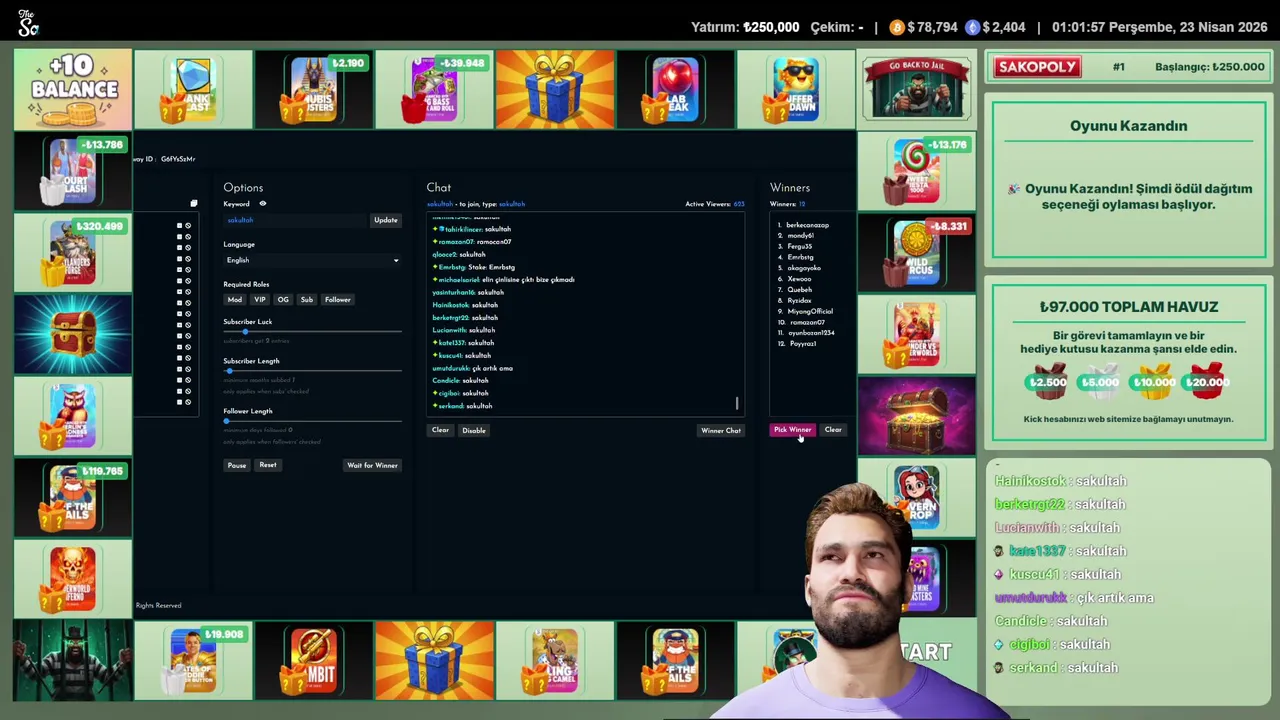Click the Başlangıç ₺250.000 label
The image size is (1280, 720).
[x=1210, y=67]
